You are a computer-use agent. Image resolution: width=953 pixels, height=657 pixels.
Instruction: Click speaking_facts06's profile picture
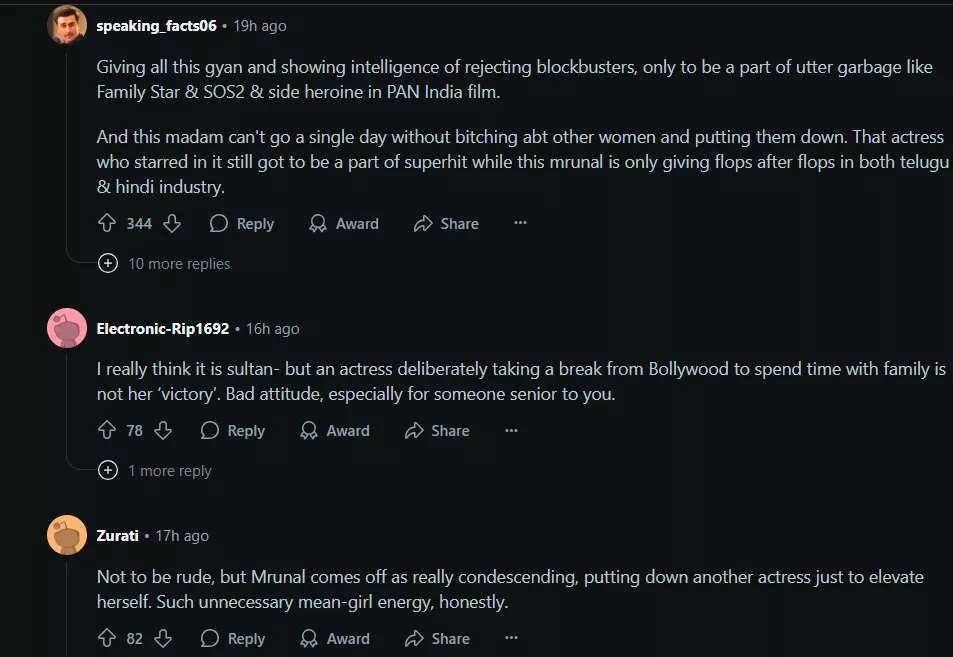(x=67, y=25)
